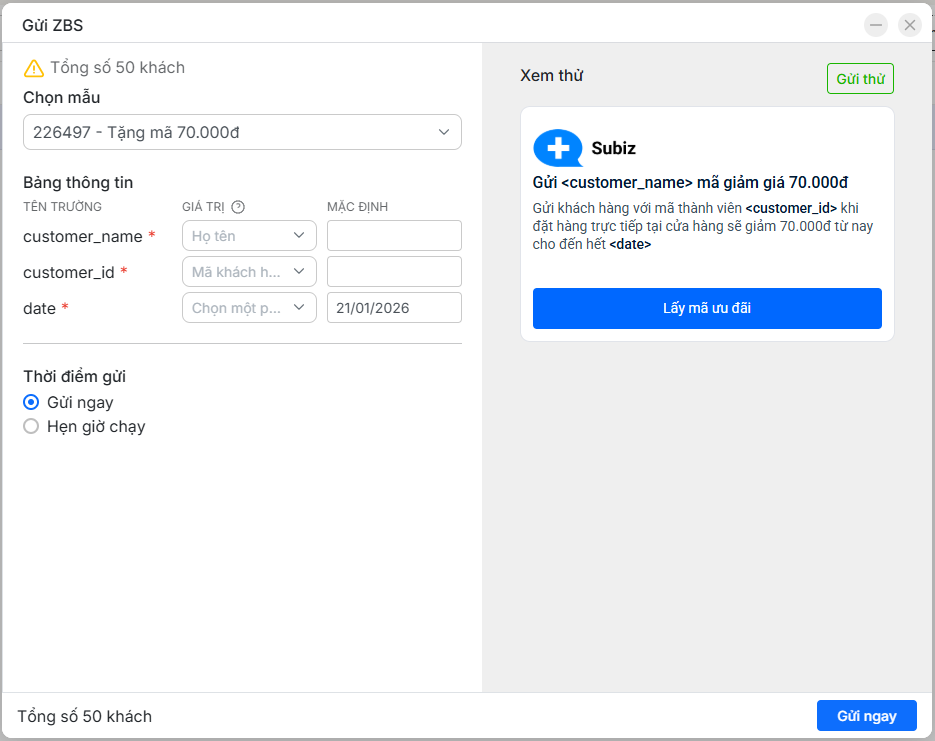
Task: Open the date field value dropdown
Action: coord(249,308)
